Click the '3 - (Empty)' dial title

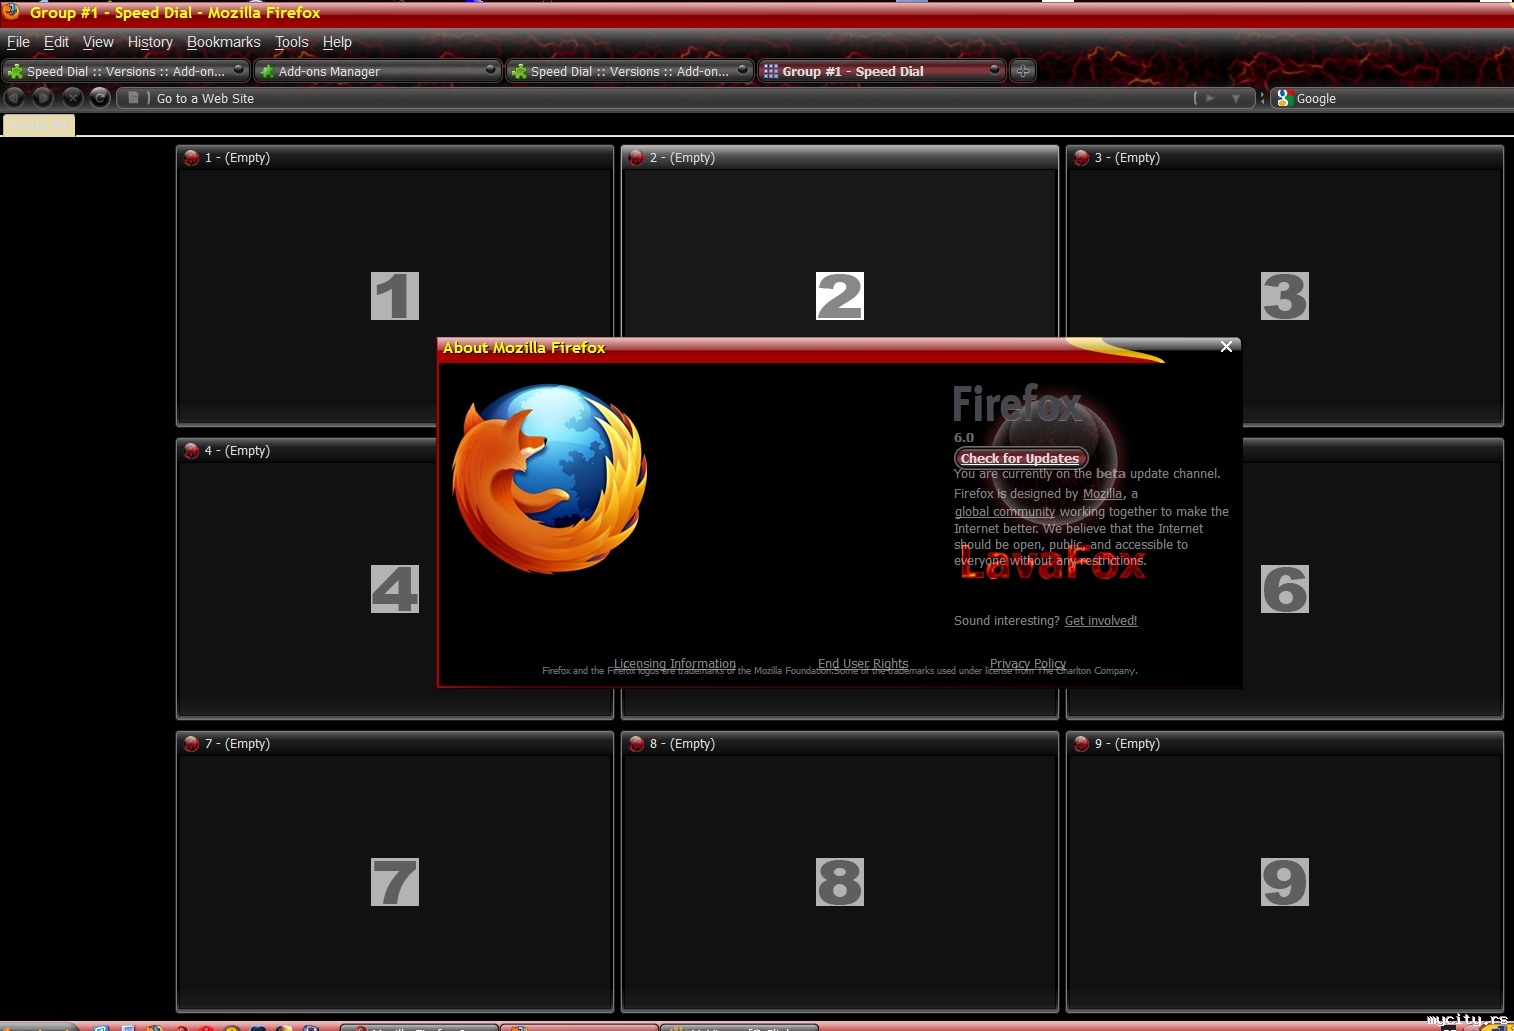click(x=1127, y=158)
